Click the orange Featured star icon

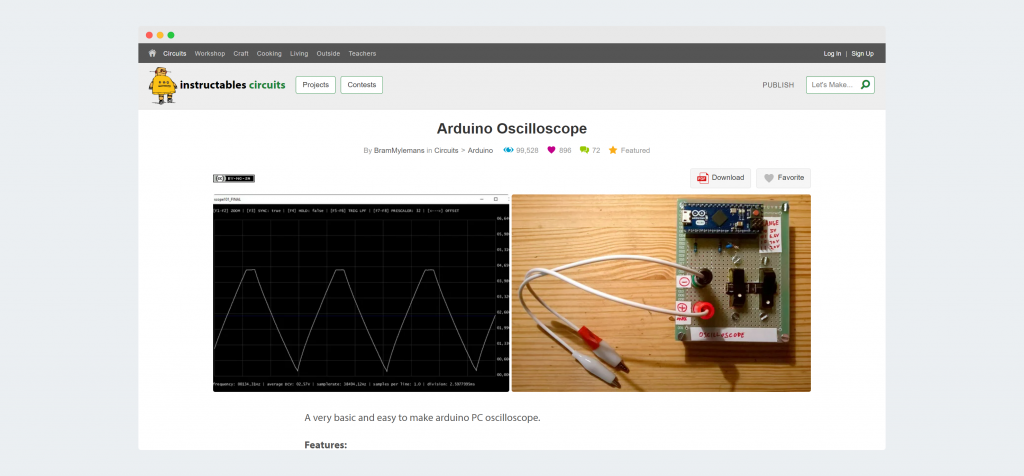point(613,150)
